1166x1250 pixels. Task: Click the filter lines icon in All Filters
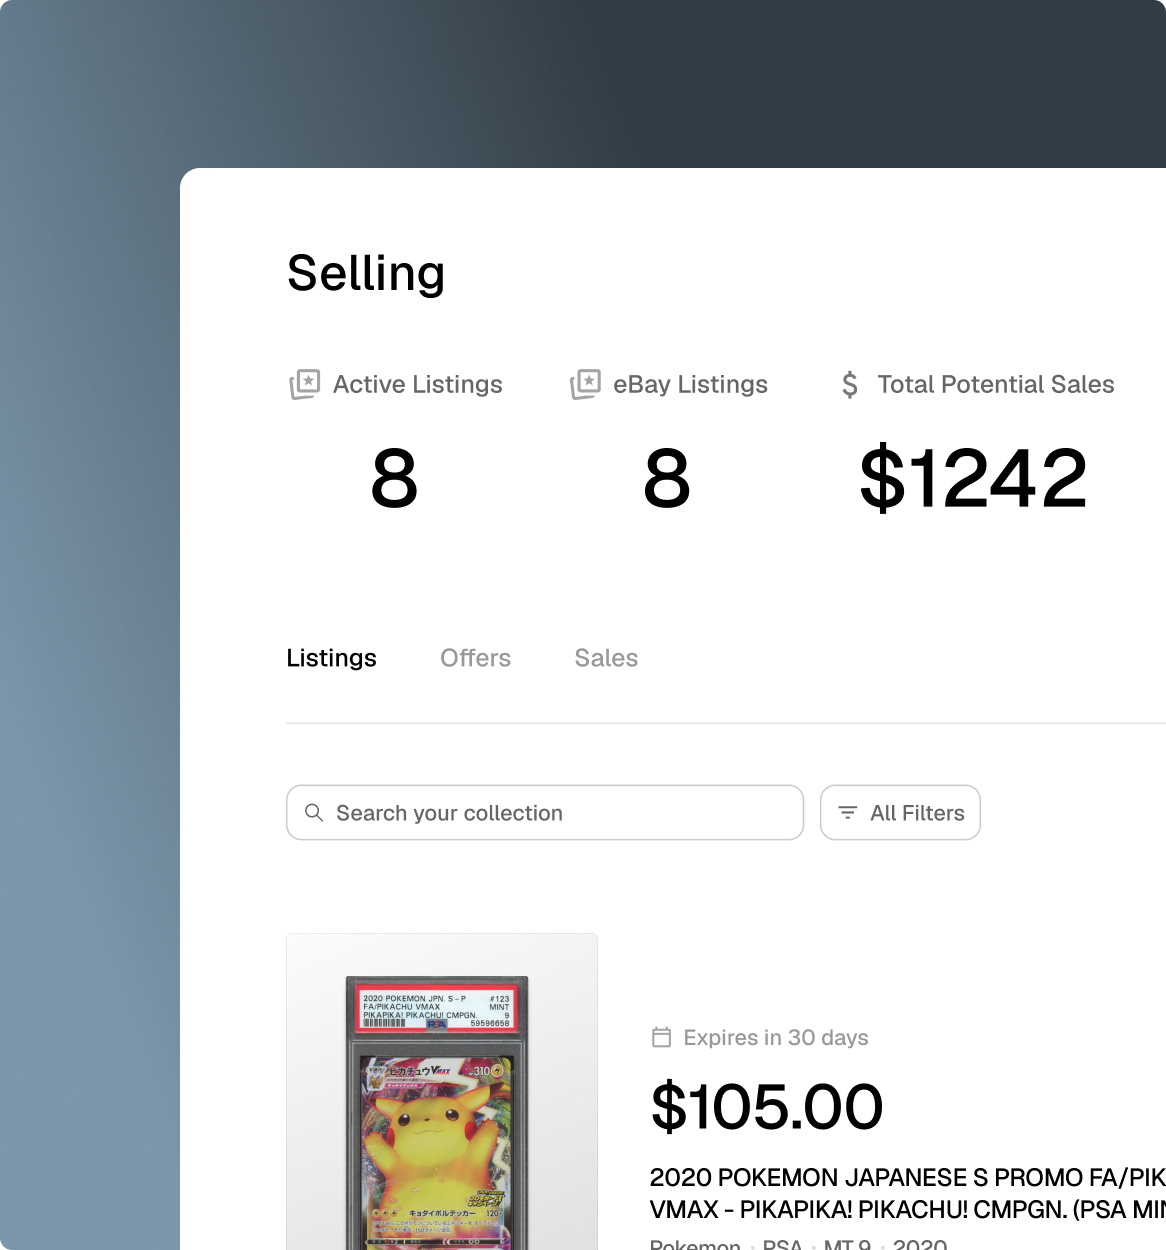pyautogui.click(x=847, y=813)
